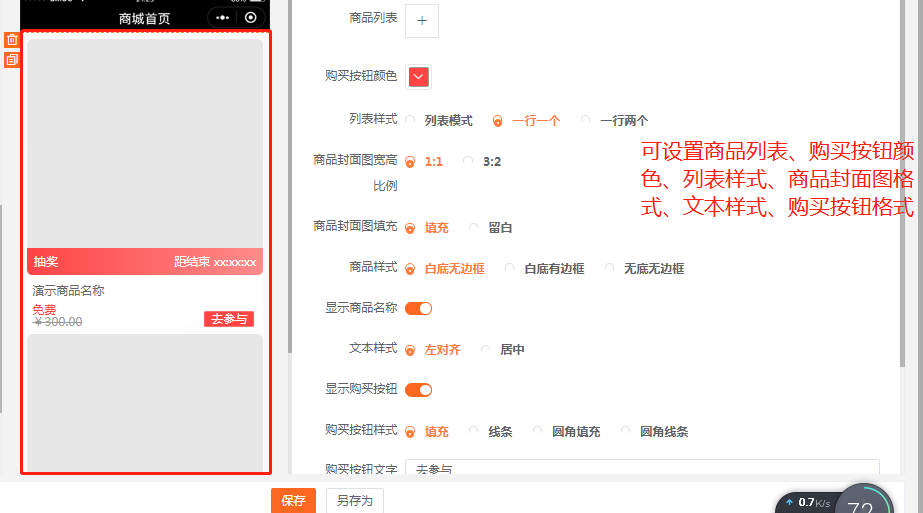Click the 去参与 button in preview

[229, 319]
